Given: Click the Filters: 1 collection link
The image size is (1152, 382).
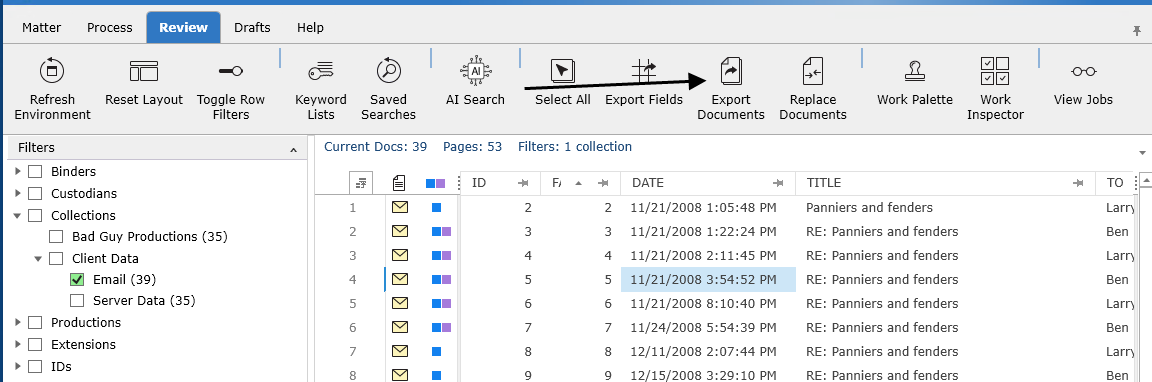Looking at the screenshot, I should [575, 147].
